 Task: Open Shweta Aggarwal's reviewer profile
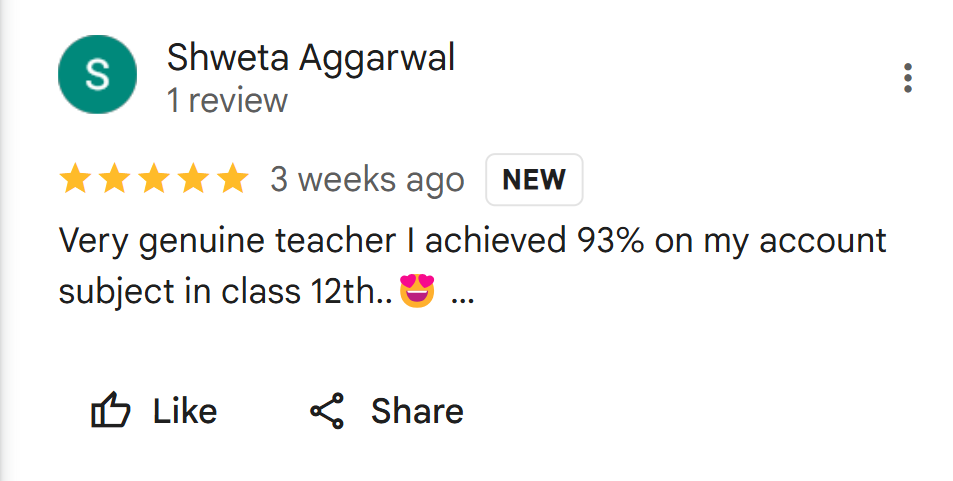[310, 58]
